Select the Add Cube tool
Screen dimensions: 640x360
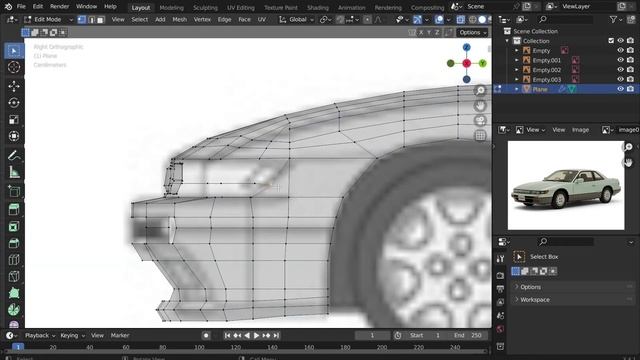[x=14, y=191]
